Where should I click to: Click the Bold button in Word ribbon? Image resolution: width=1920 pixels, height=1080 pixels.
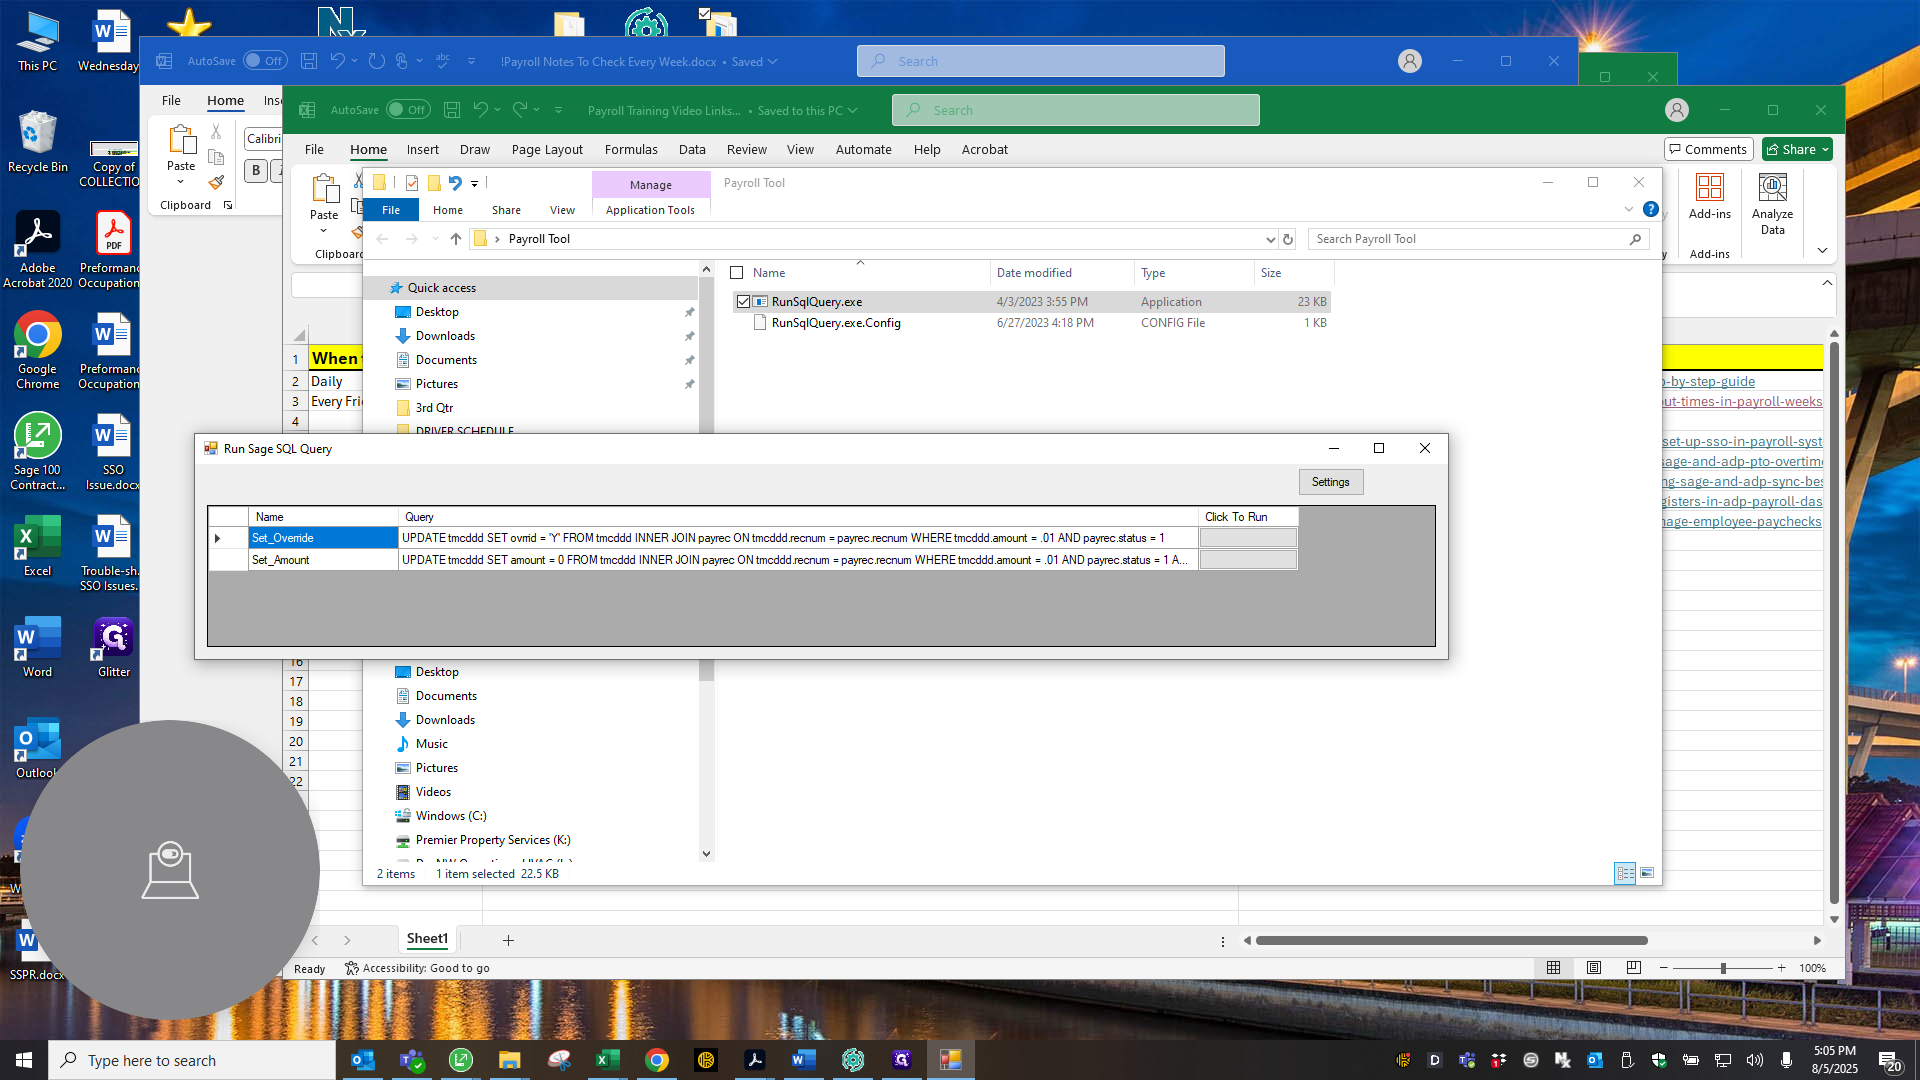256,170
